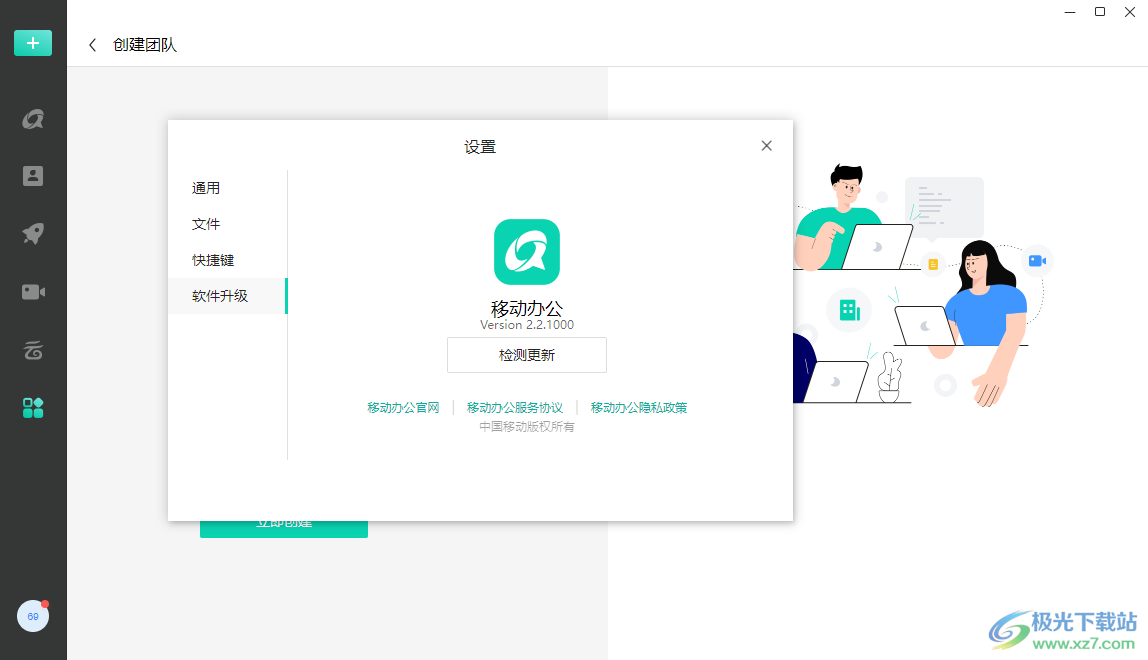The width and height of the screenshot is (1148, 660).
Task: Select the 通用 settings tab
Action: [x=227, y=188]
